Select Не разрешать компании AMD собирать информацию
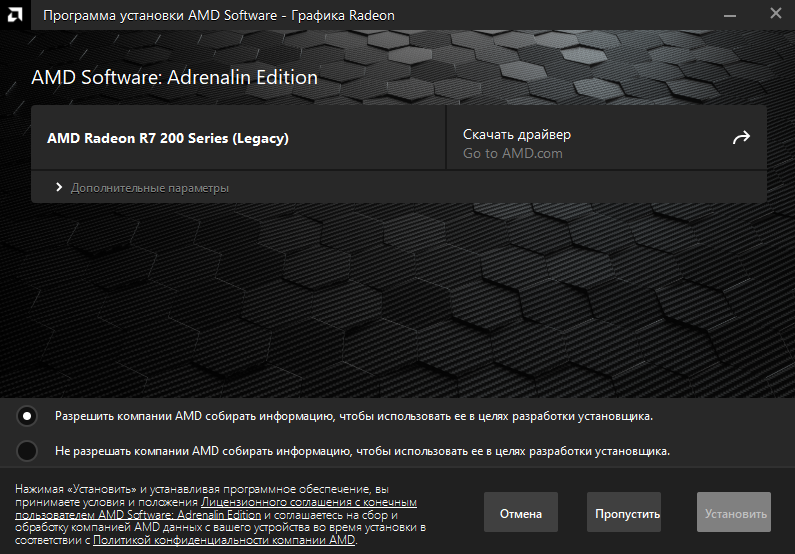The width and height of the screenshot is (795, 554). 27,451
